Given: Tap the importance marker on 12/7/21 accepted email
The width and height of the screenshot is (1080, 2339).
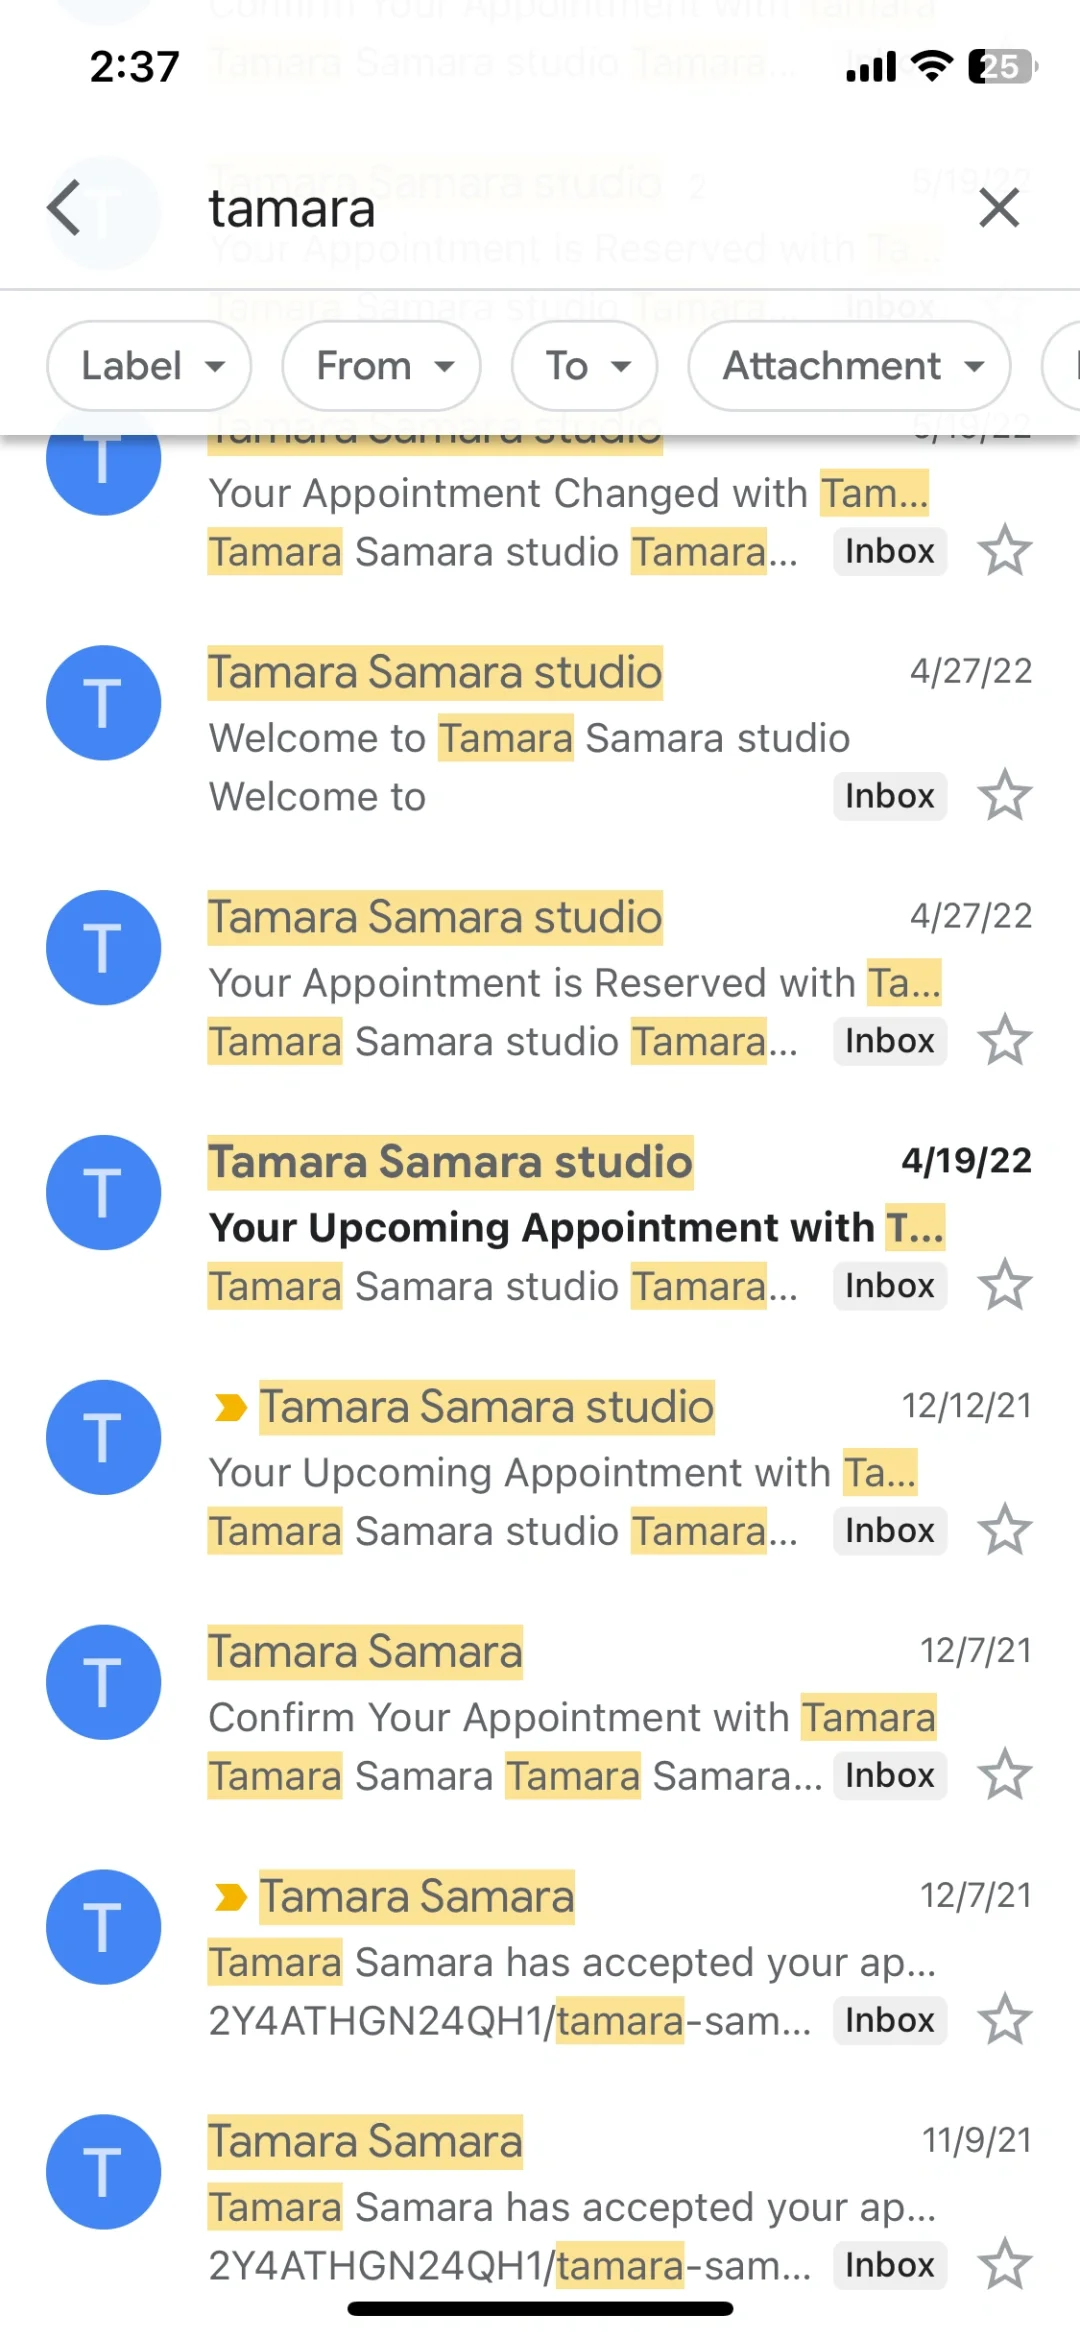Looking at the screenshot, I should click(231, 1897).
